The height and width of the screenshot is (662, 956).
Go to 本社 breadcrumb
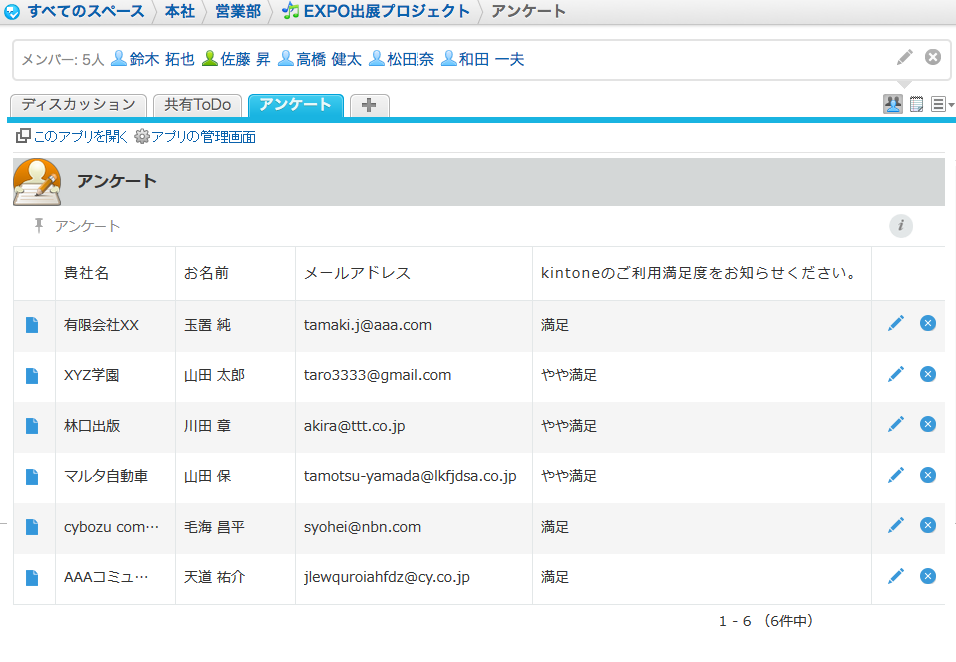click(x=180, y=11)
